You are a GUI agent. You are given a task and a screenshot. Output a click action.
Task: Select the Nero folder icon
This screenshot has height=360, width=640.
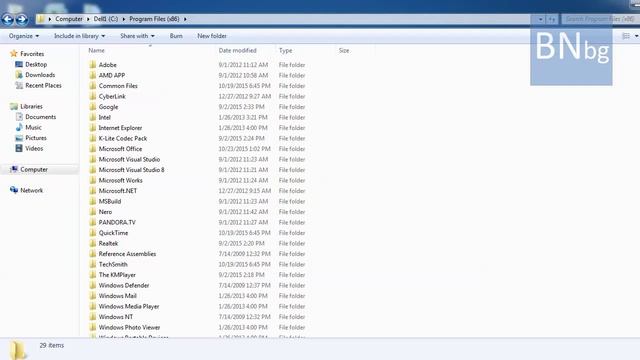pos(93,212)
